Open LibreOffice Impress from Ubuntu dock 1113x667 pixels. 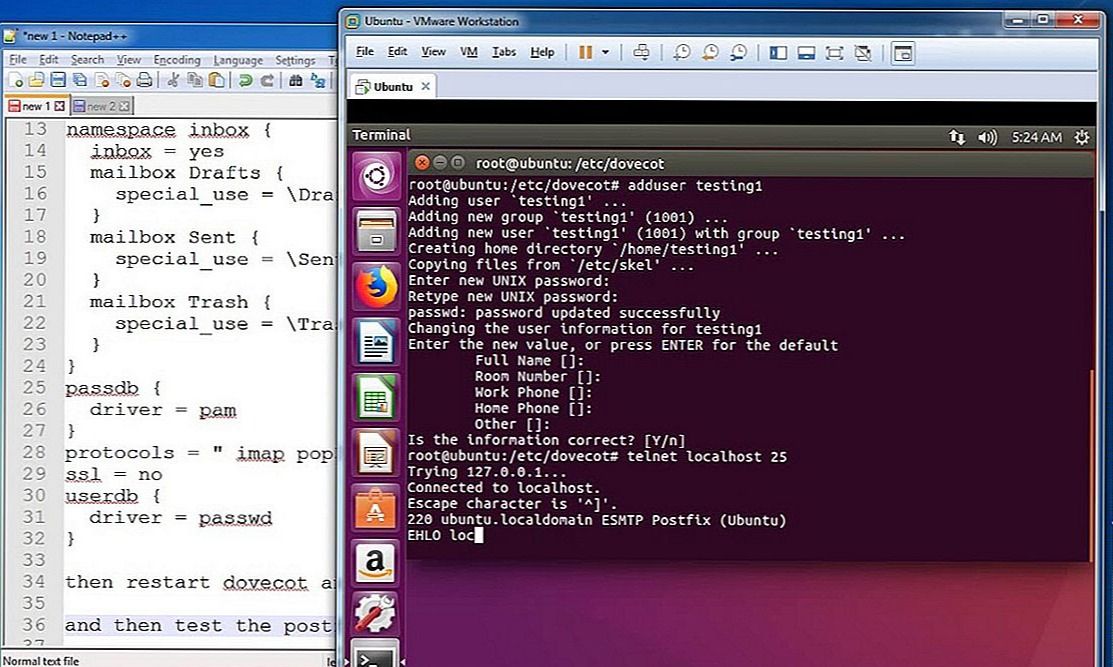[376, 453]
